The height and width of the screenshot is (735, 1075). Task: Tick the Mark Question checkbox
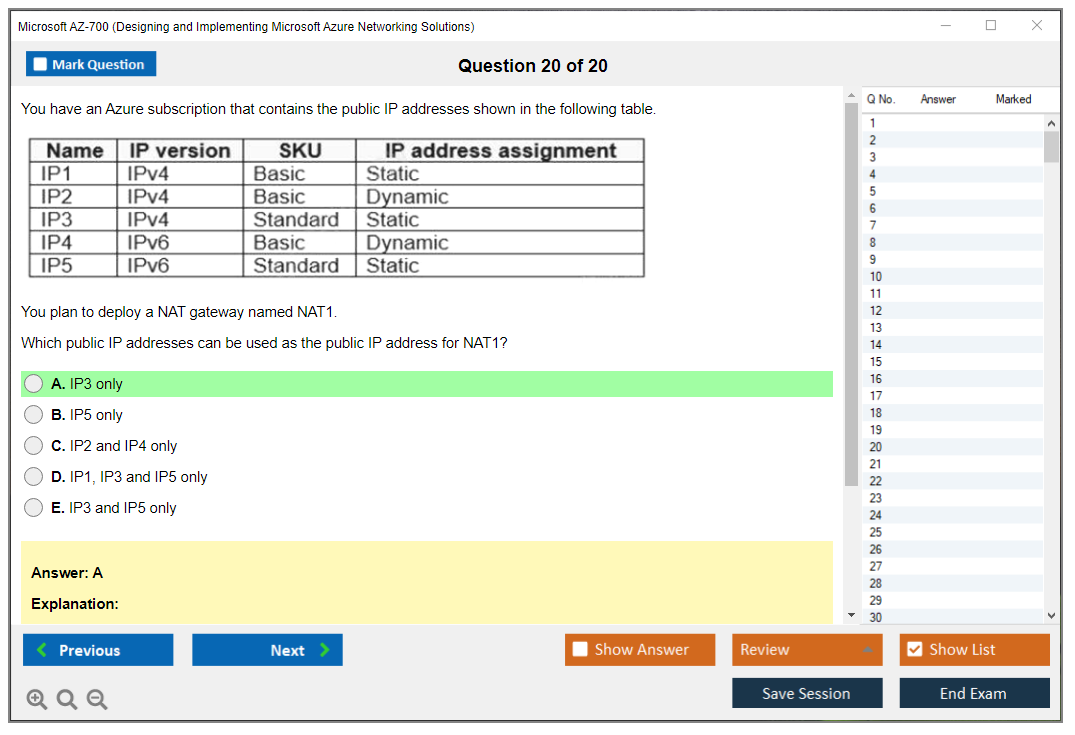coord(41,65)
